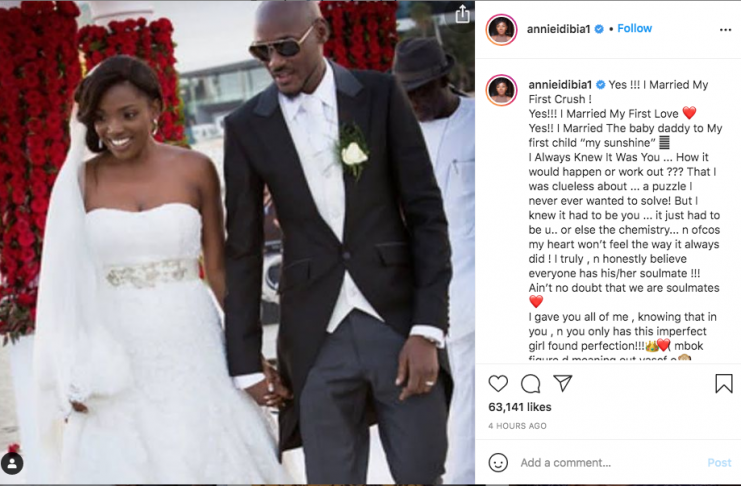The image size is (741, 486).
Task: Click the tagged people icon on photo
Action: [12, 463]
